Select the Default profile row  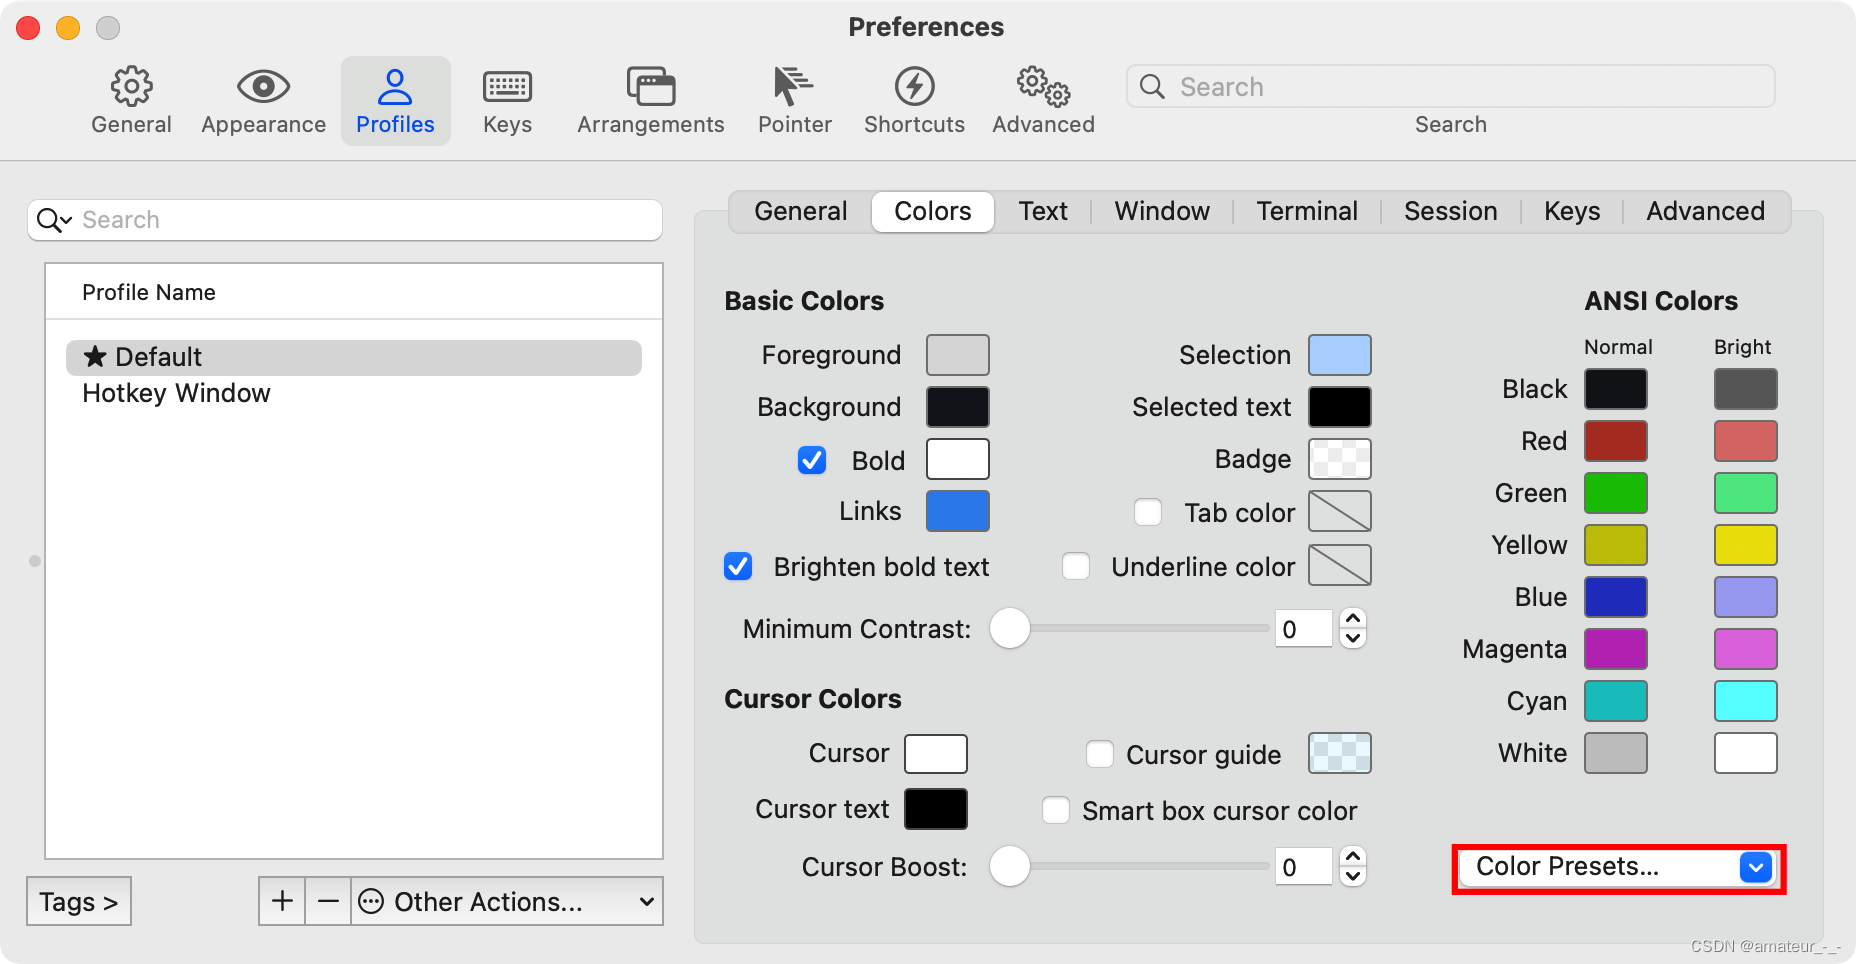pyautogui.click(x=354, y=357)
